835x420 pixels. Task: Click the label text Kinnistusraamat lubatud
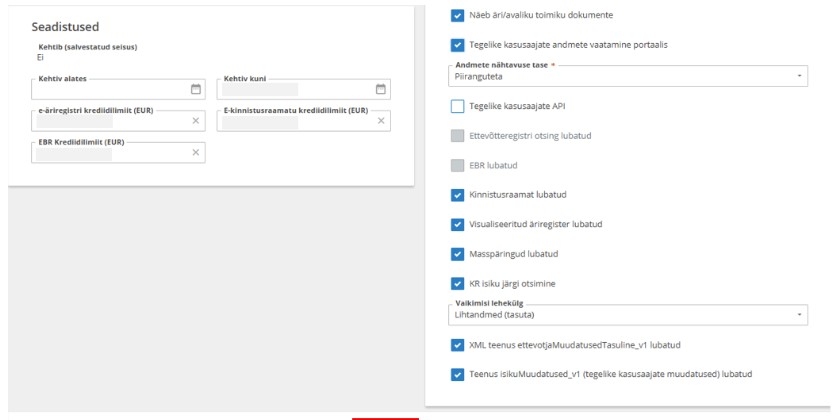pyautogui.click(x=518, y=195)
